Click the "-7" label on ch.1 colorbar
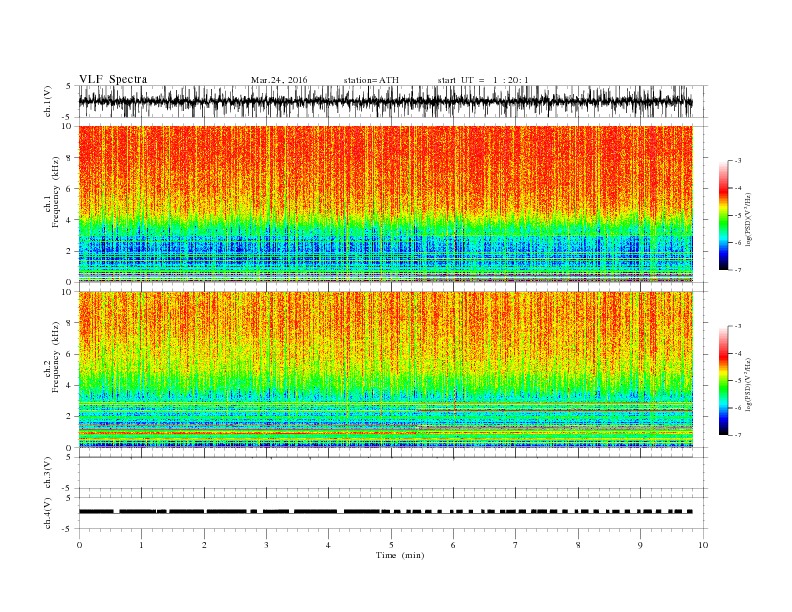 coord(738,270)
